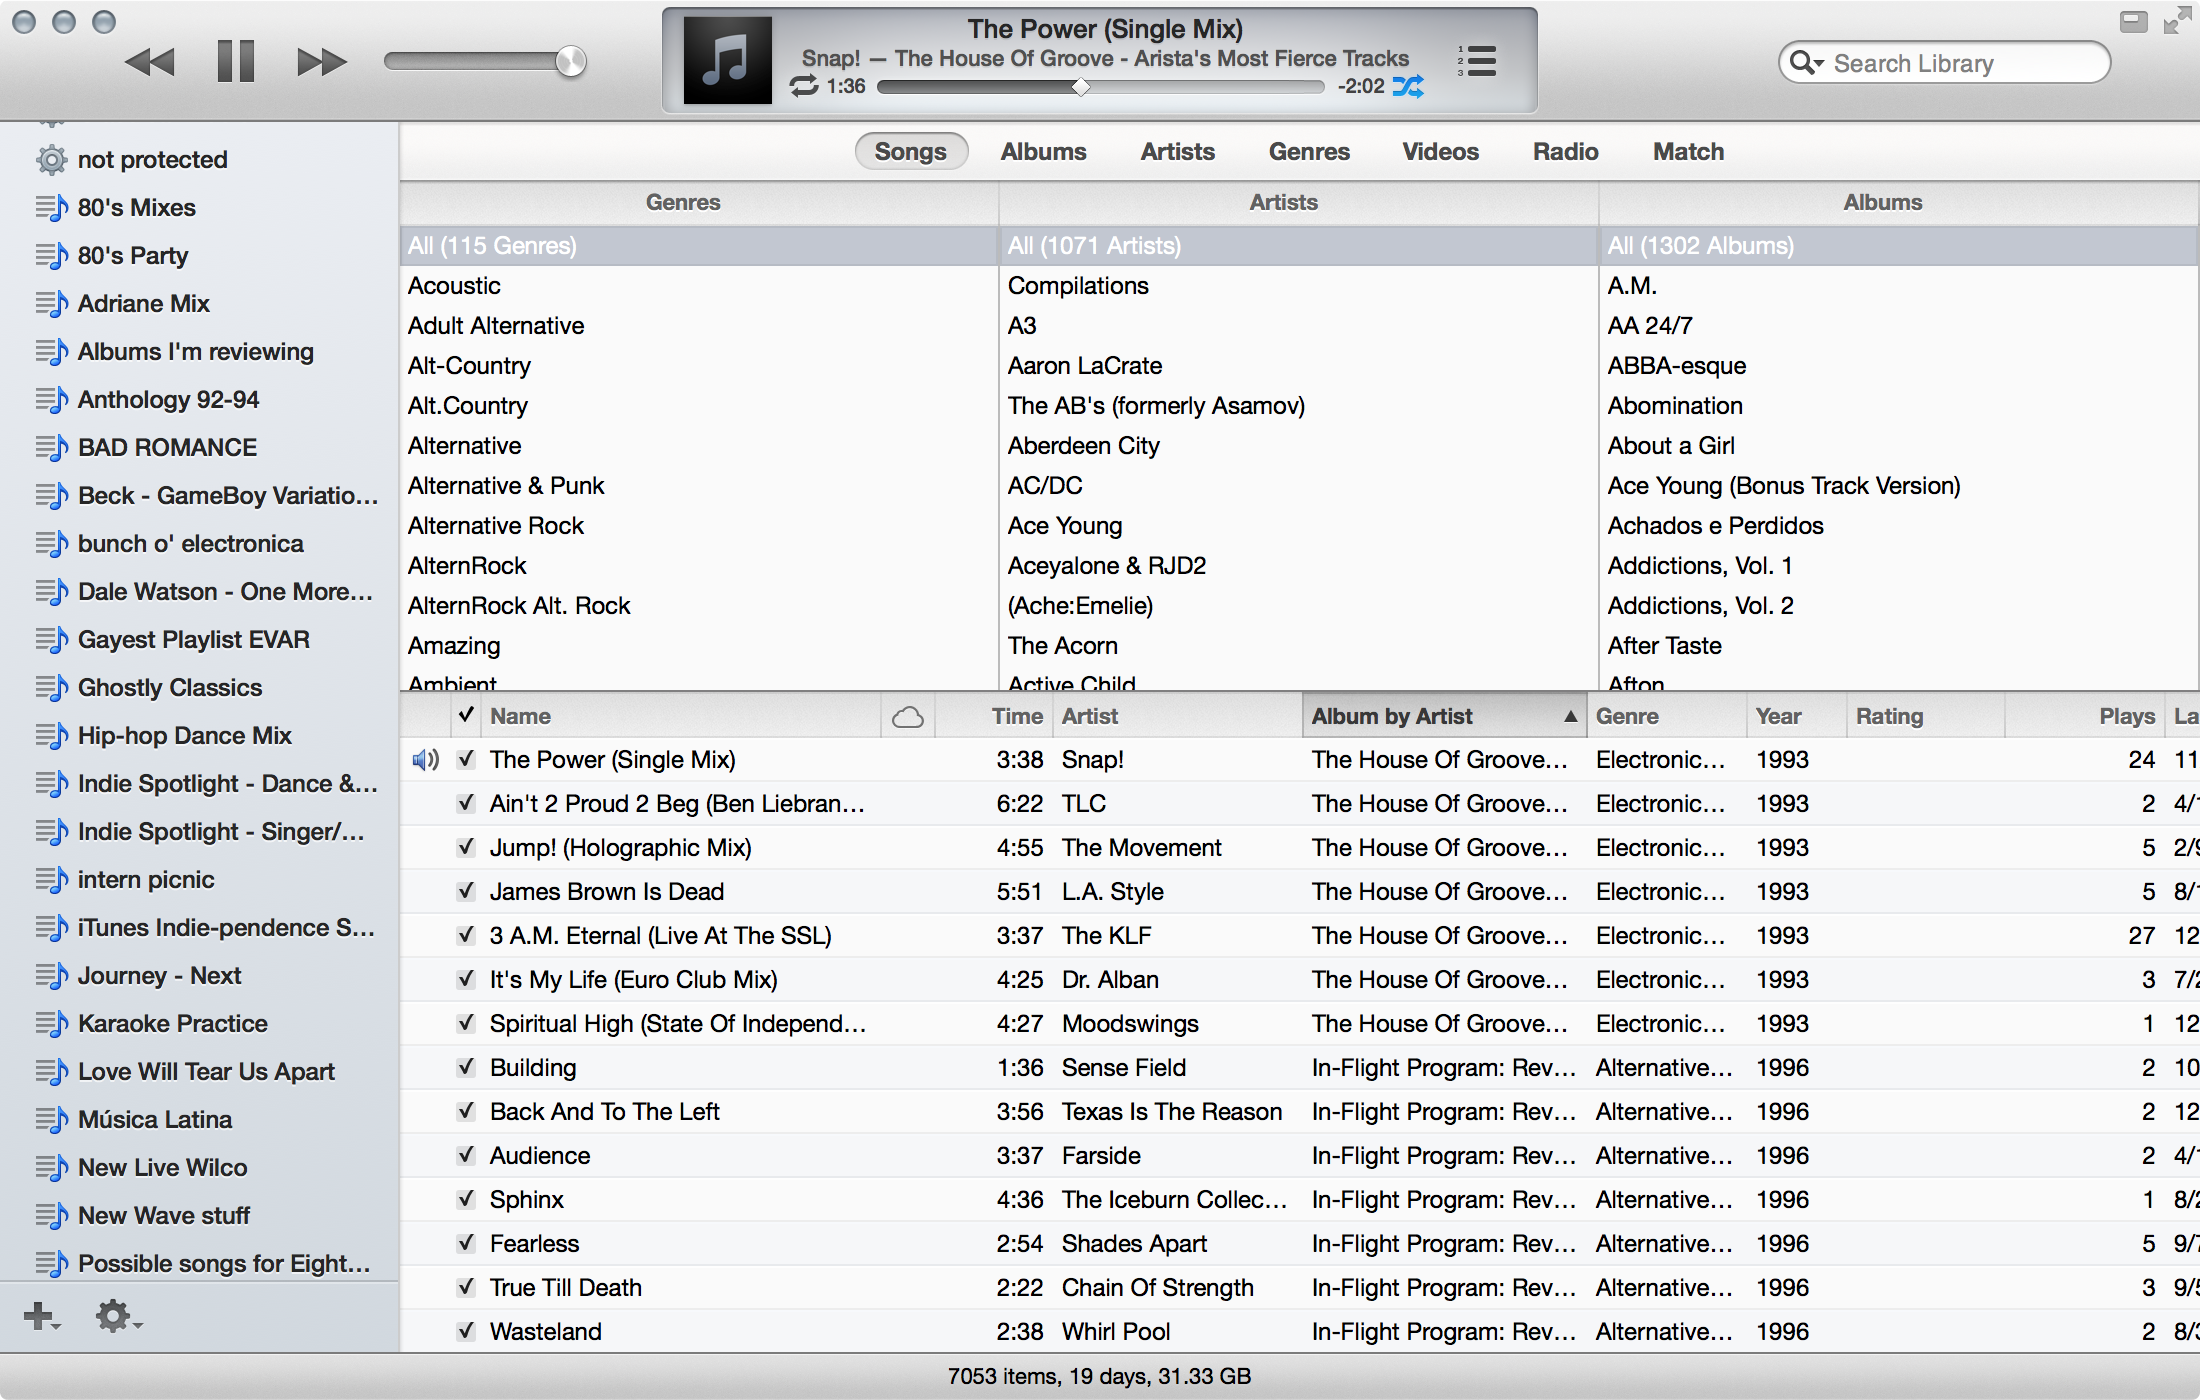2200x1400 pixels.
Task: Select the Radio tab in the browser
Action: (1565, 149)
